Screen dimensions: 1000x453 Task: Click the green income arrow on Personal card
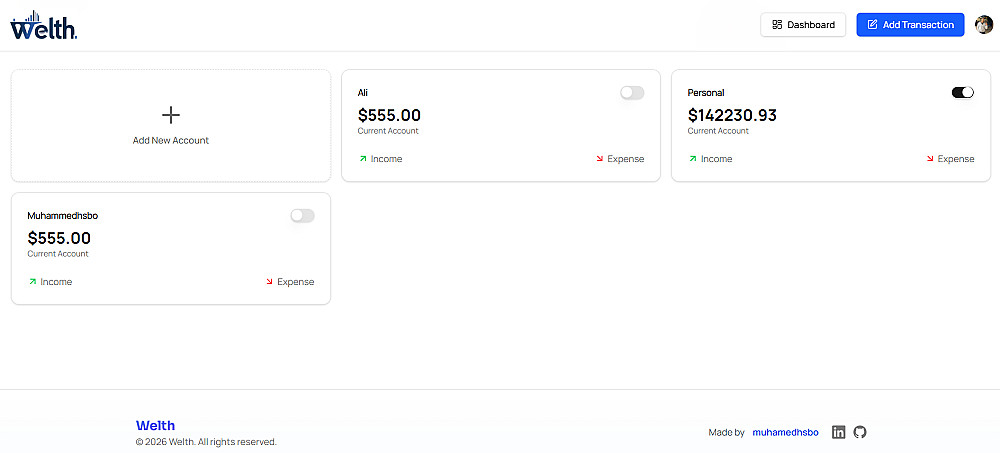692,158
